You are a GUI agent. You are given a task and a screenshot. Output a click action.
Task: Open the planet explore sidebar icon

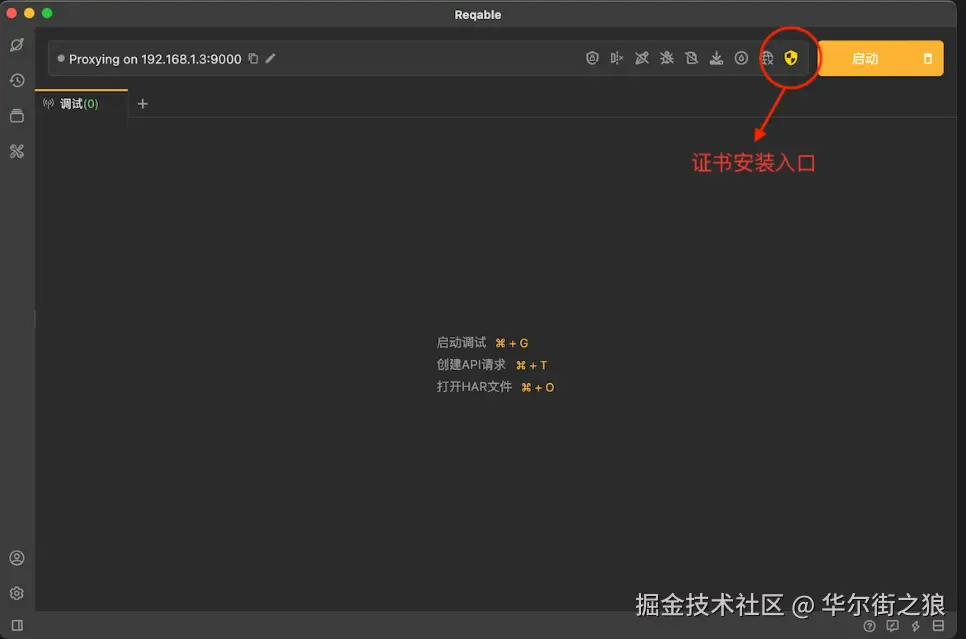point(17,45)
